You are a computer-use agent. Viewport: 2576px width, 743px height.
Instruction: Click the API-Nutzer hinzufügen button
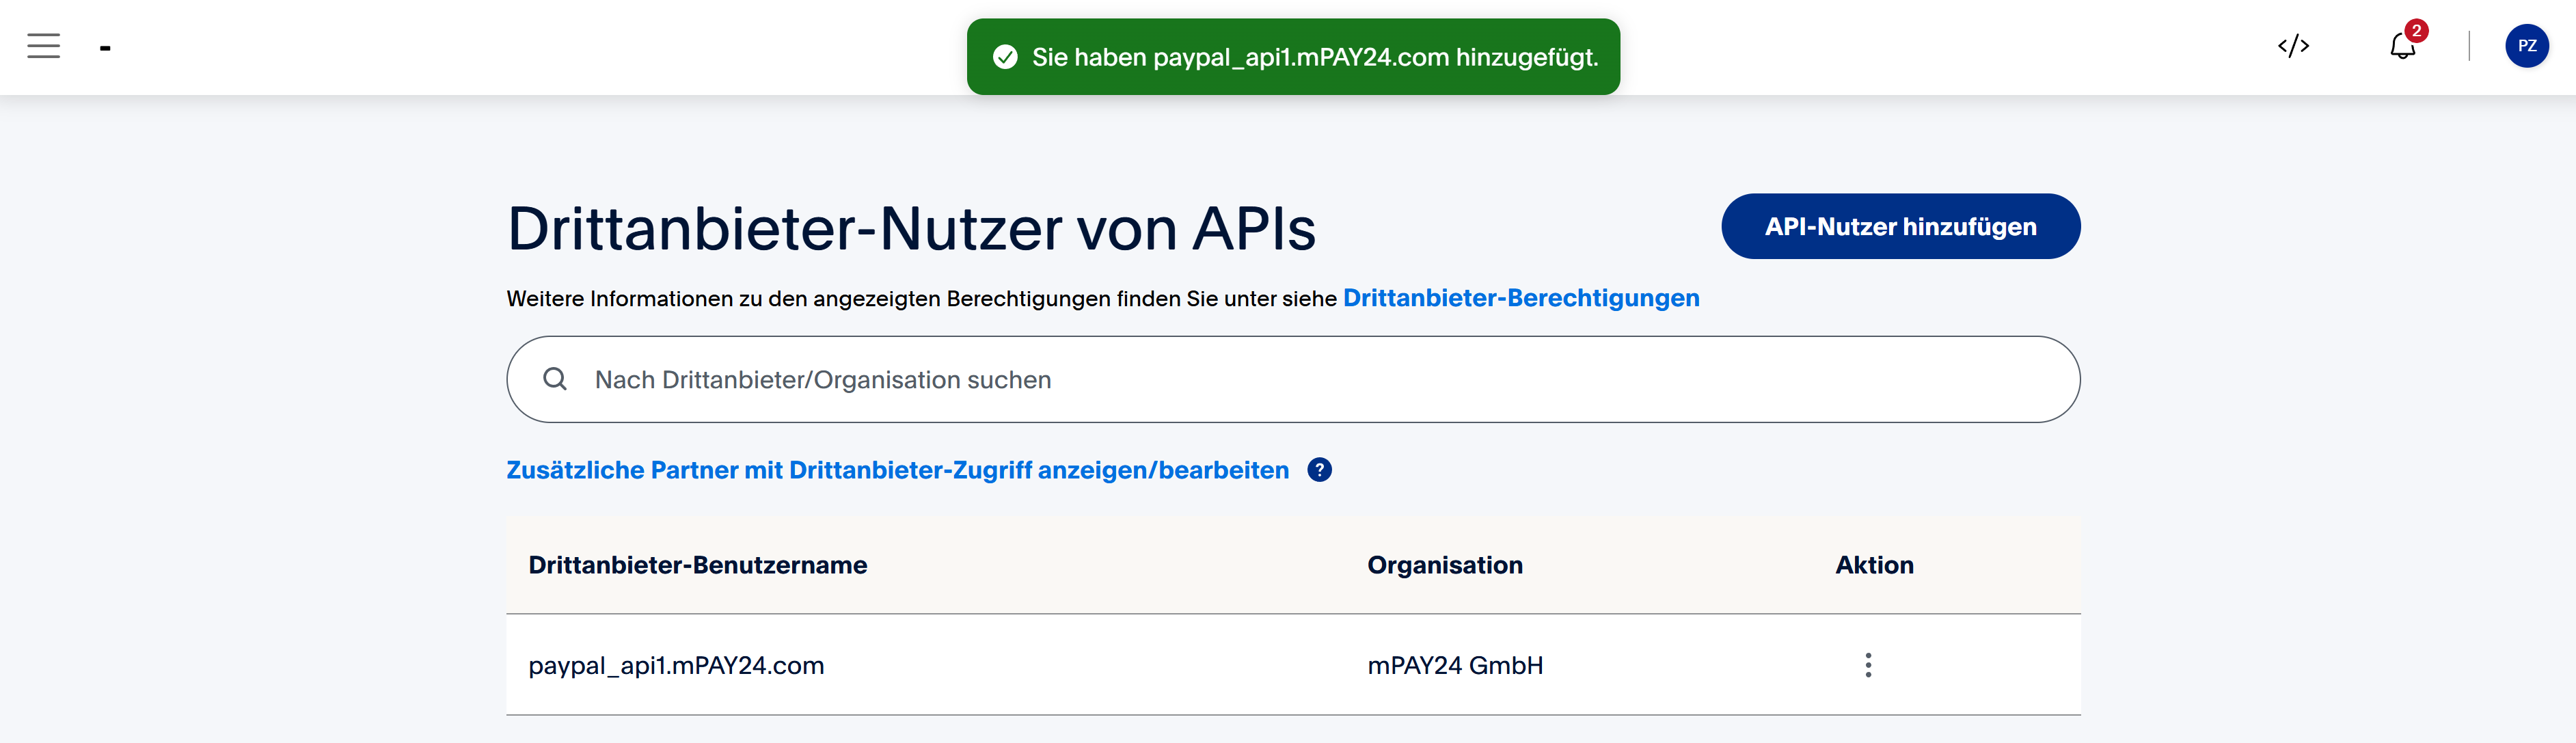1900,226
